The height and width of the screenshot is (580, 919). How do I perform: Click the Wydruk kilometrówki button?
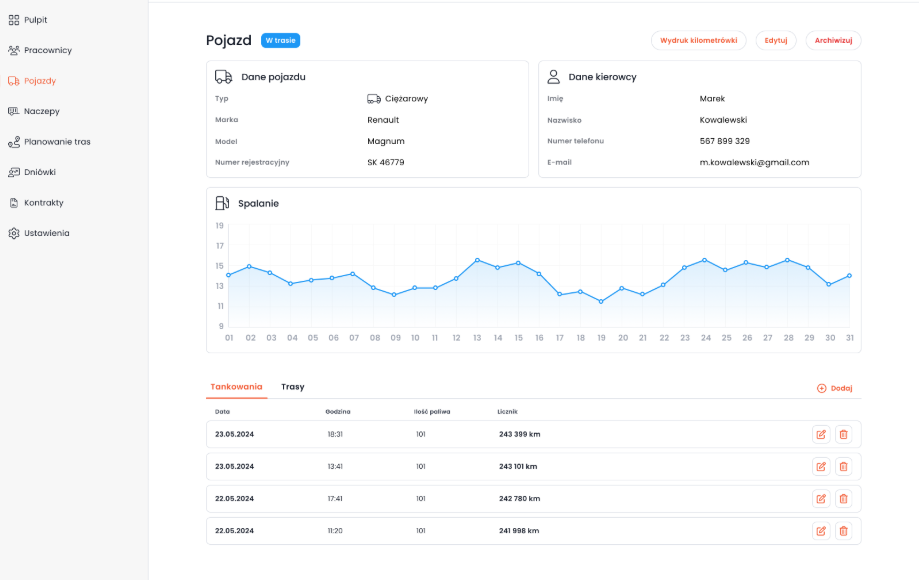point(698,41)
